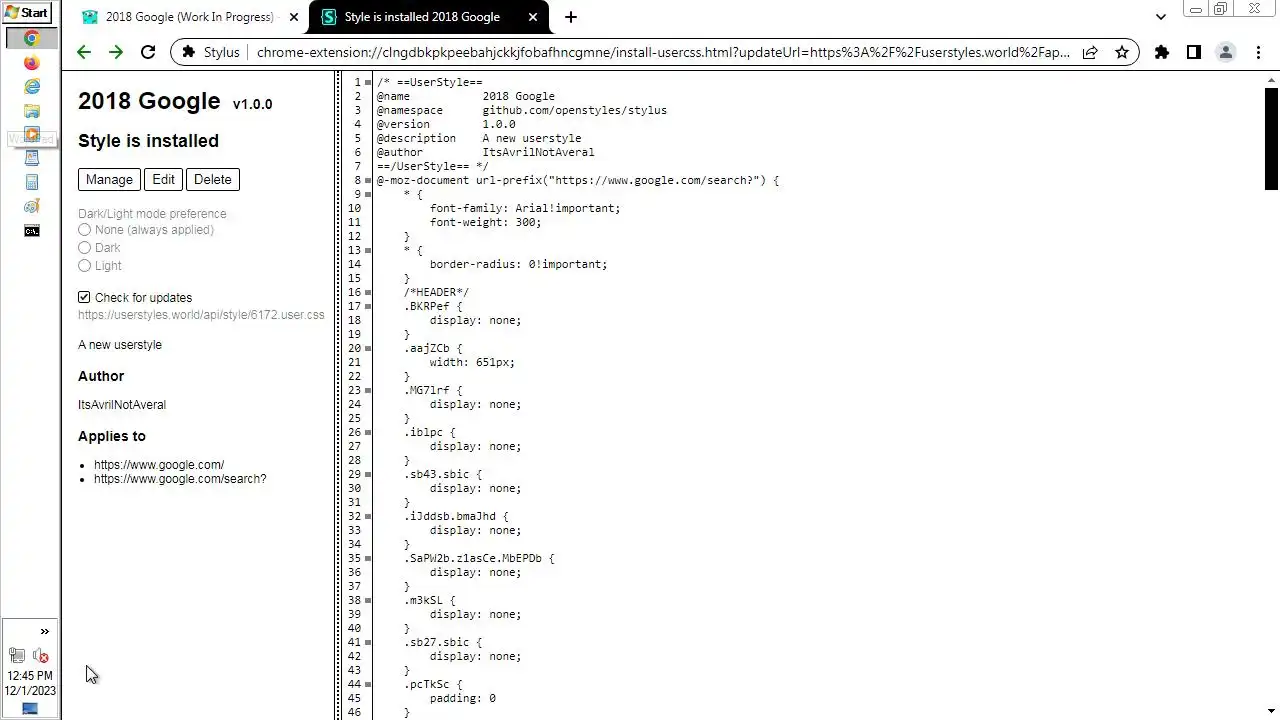
Task: Close the 'Style is installed 2018 Google' tab
Action: coord(532,17)
